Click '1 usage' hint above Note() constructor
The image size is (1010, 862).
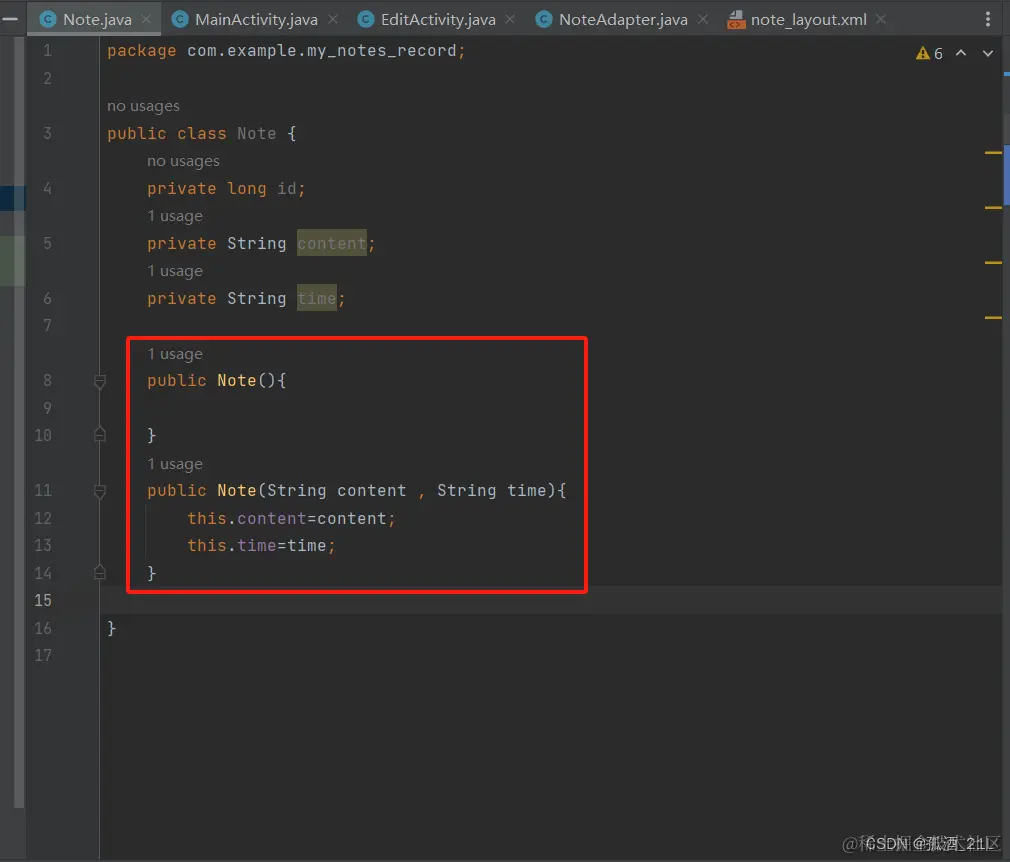point(175,354)
